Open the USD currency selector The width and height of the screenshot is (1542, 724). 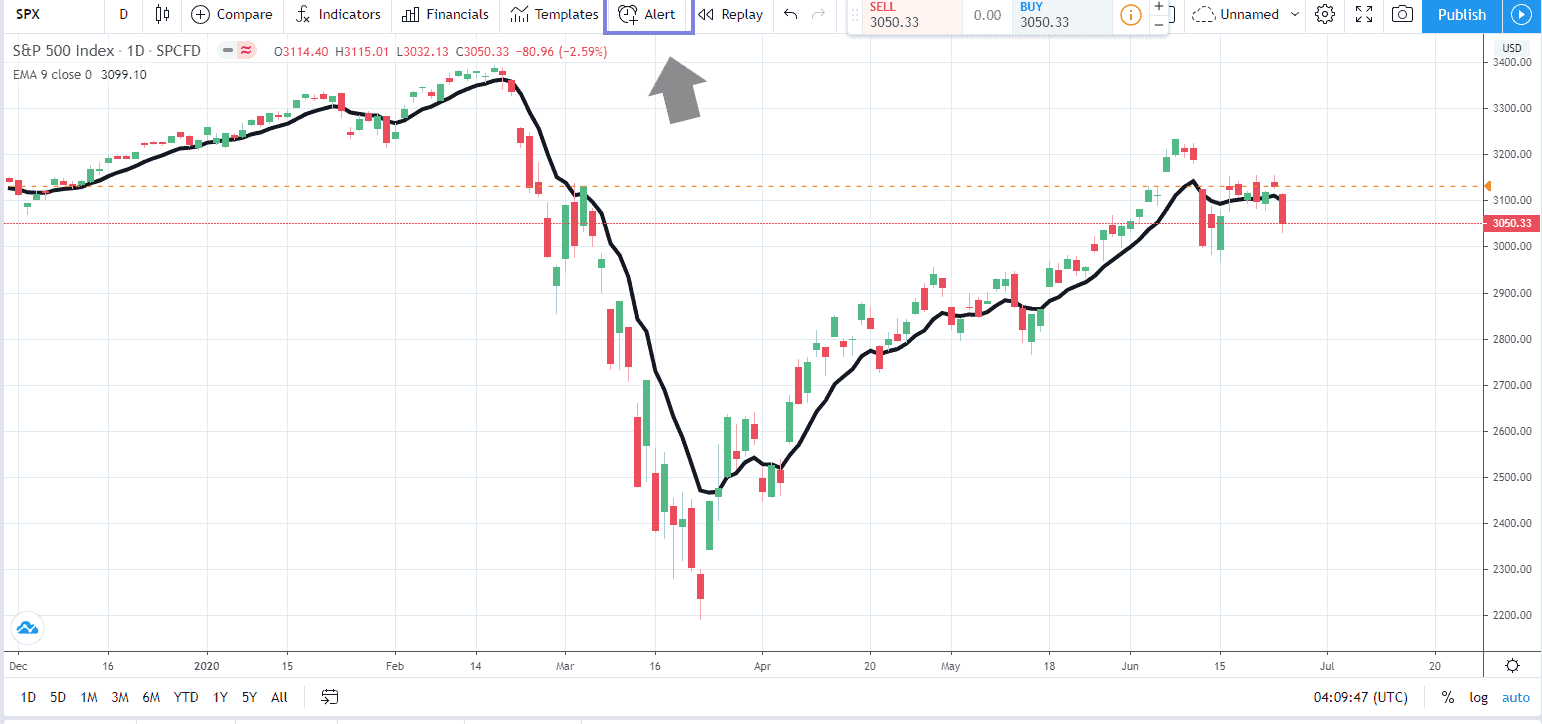pos(1512,48)
